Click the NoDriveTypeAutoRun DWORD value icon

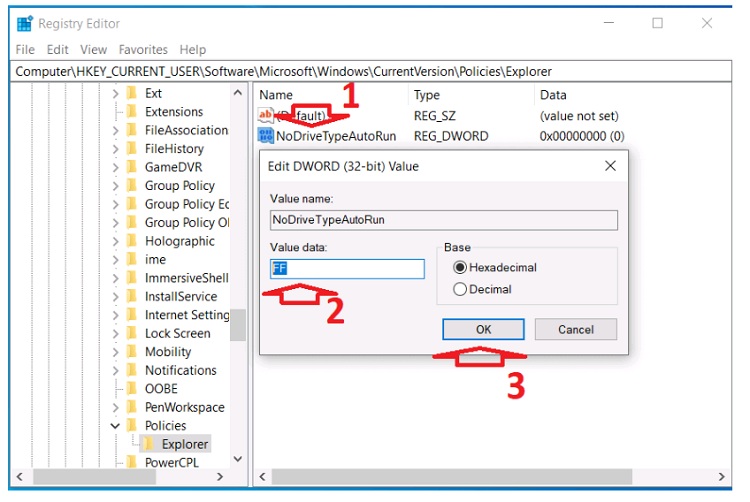(266, 136)
